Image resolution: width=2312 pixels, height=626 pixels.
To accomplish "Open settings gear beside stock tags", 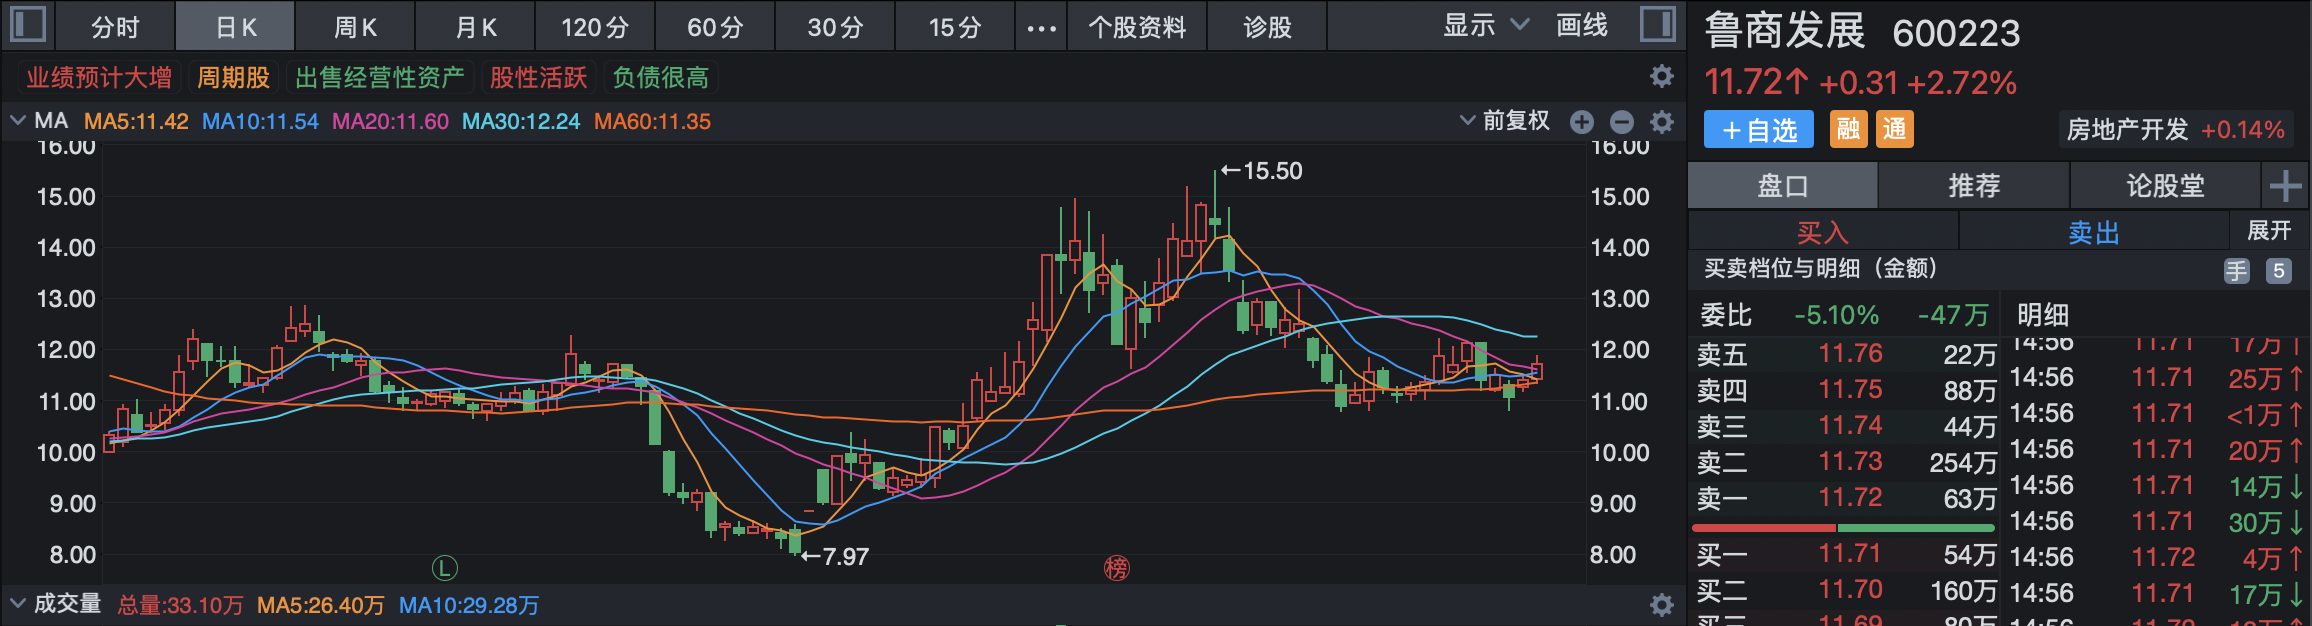I will pos(1661,77).
